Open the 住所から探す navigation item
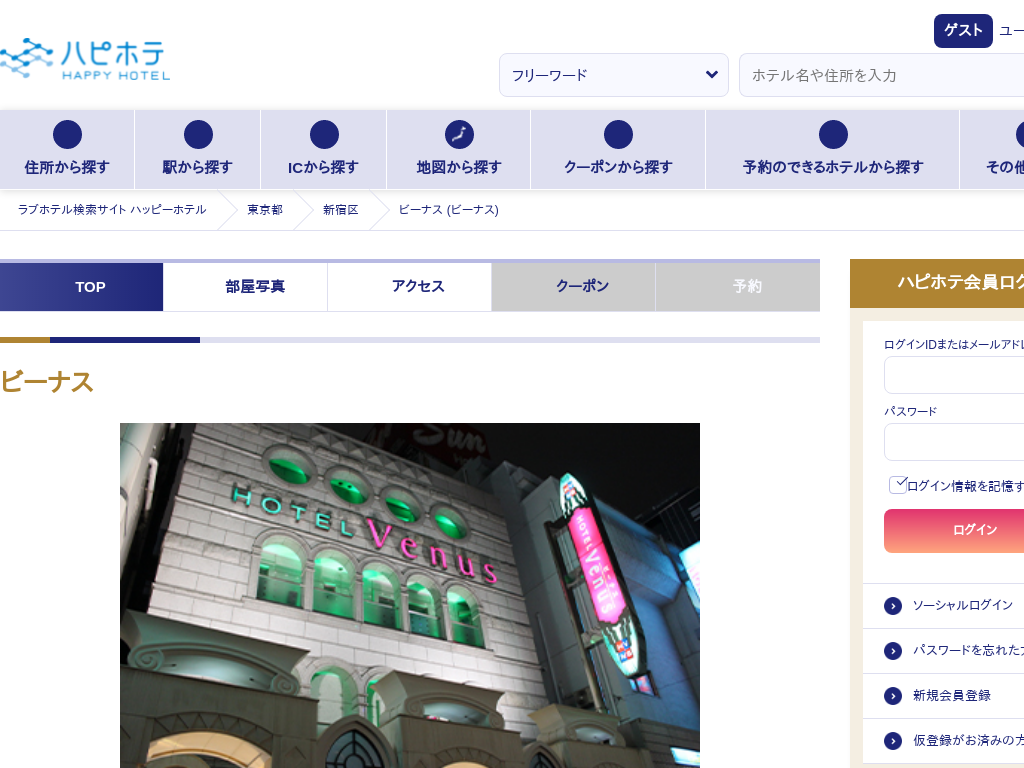1024x768 pixels. [67, 150]
